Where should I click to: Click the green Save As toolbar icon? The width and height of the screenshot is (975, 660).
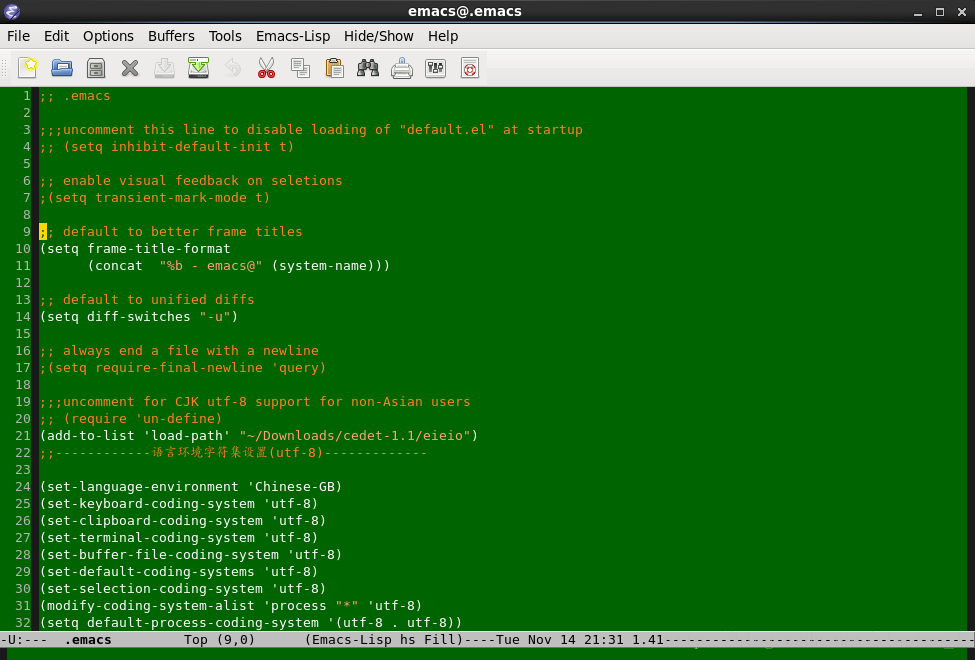tap(198, 68)
